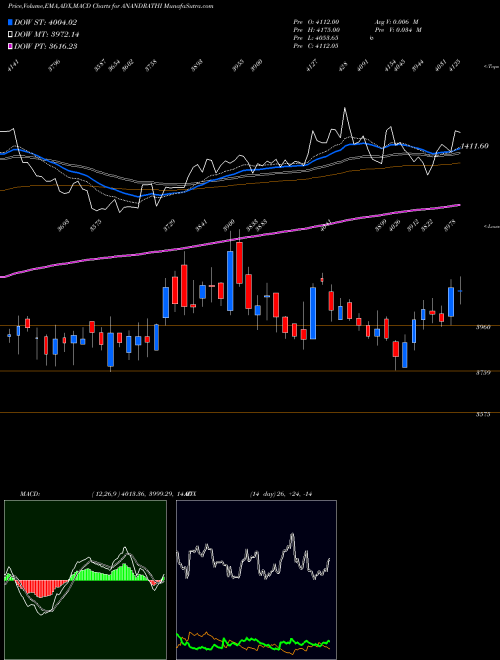Click the blue DOW ST legend swatch
The image size is (500, 660).
[x=10, y=22]
